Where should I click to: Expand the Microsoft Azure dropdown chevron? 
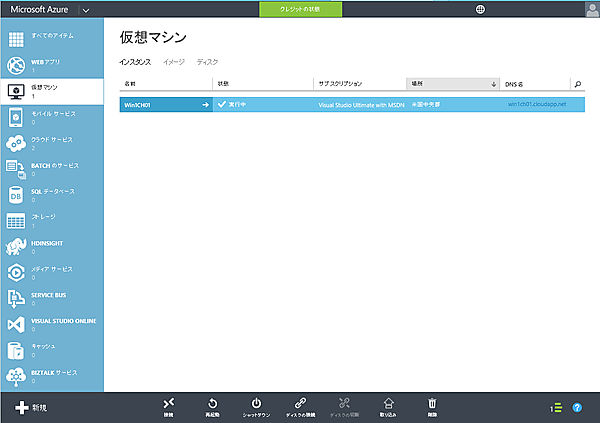[85, 9]
